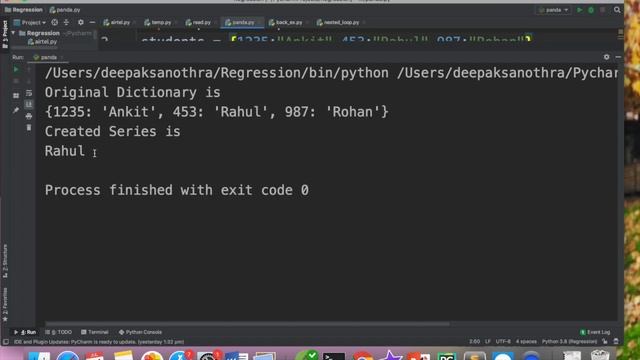Open Chrome icon in macOS Dock
This screenshot has width=640, height=360.
pyautogui.click(x=362, y=356)
